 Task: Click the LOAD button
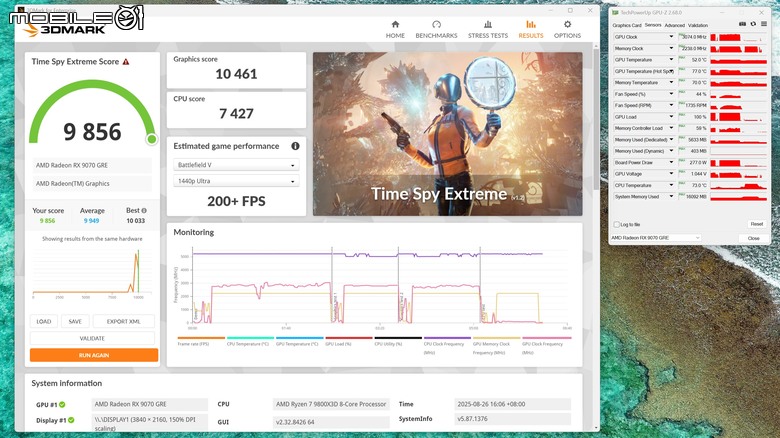[x=44, y=322]
